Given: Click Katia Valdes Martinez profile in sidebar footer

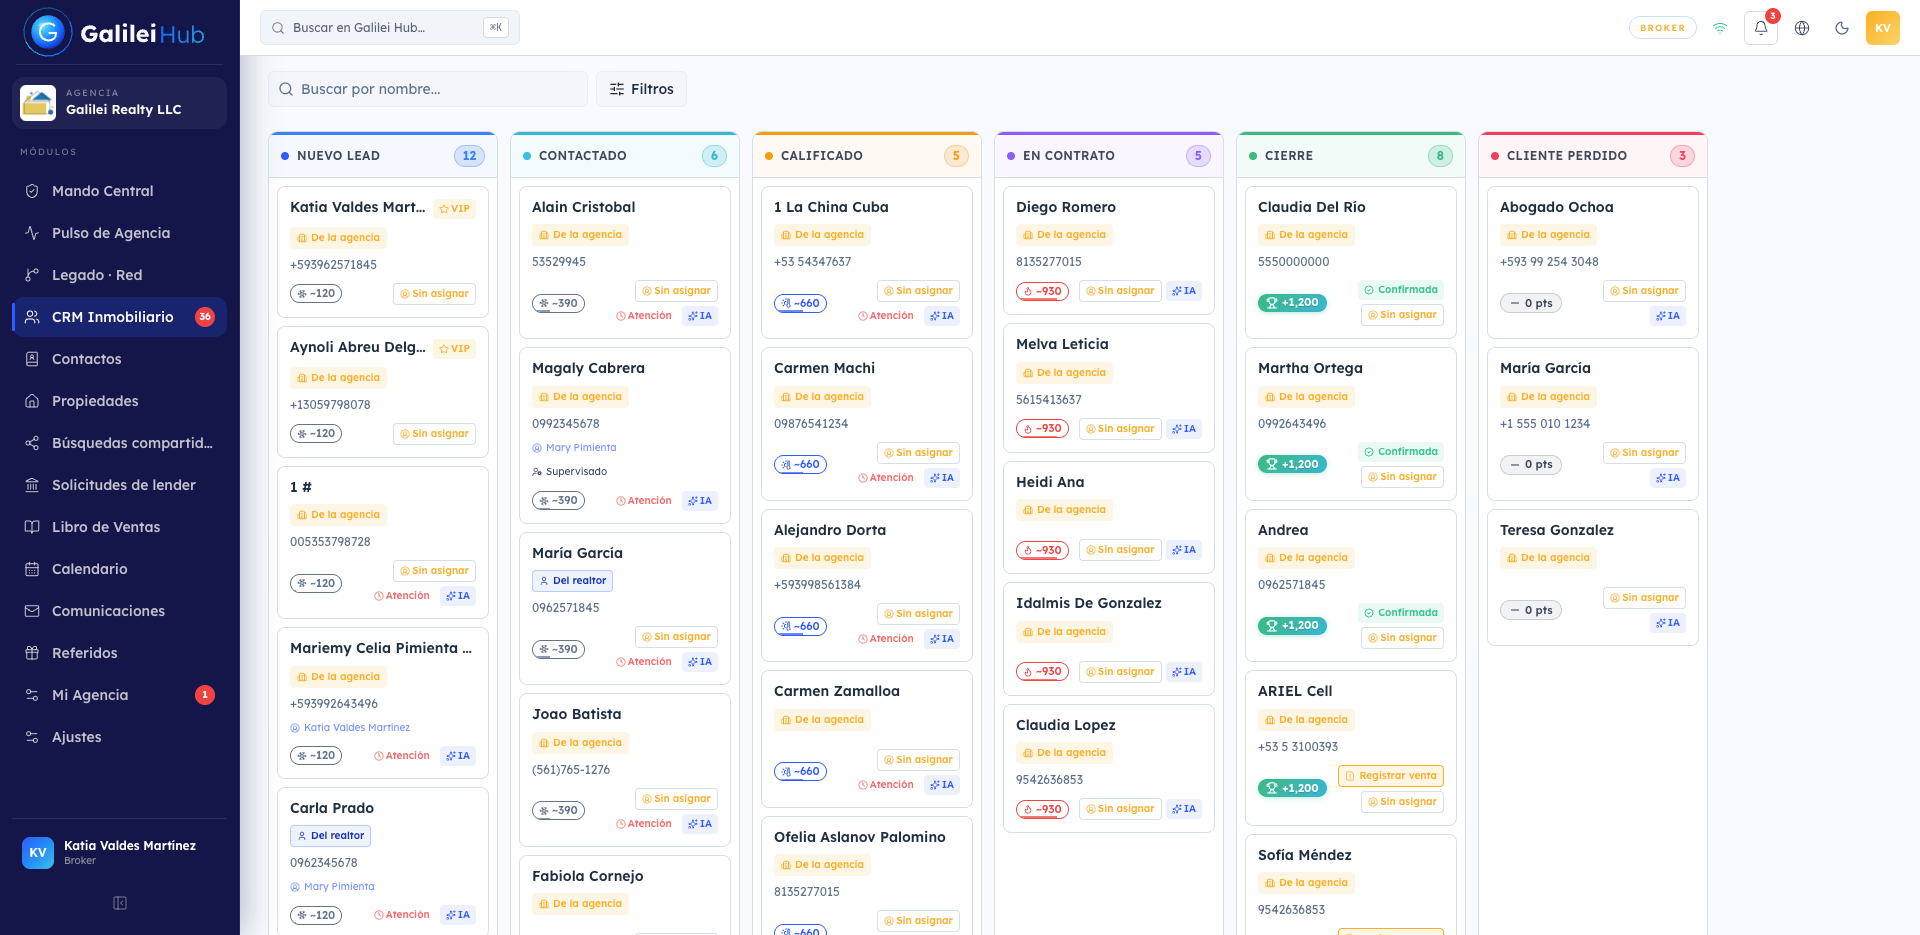Looking at the screenshot, I should [119, 852].
